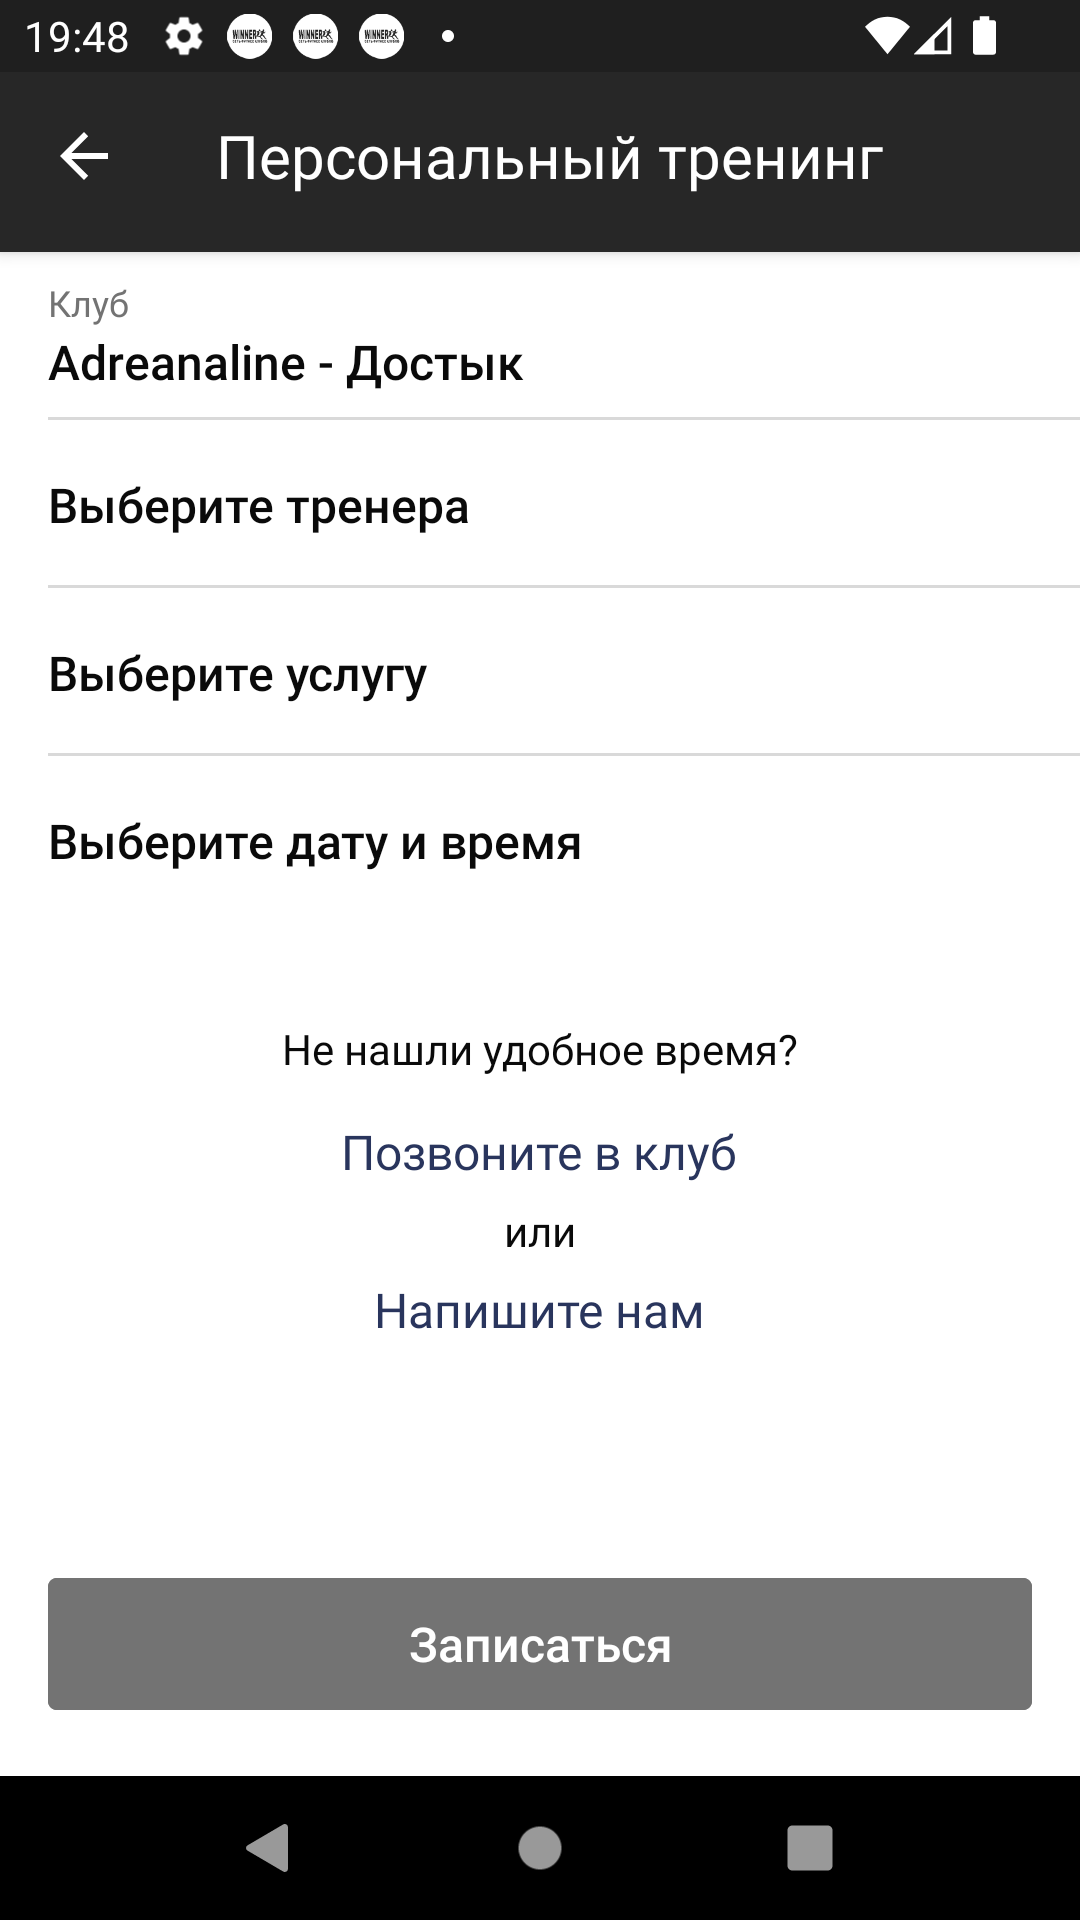This screenshot has height=1920, width=1080.
Task: Tap the second Winner notification icon
Action: (x=316, y=37)
